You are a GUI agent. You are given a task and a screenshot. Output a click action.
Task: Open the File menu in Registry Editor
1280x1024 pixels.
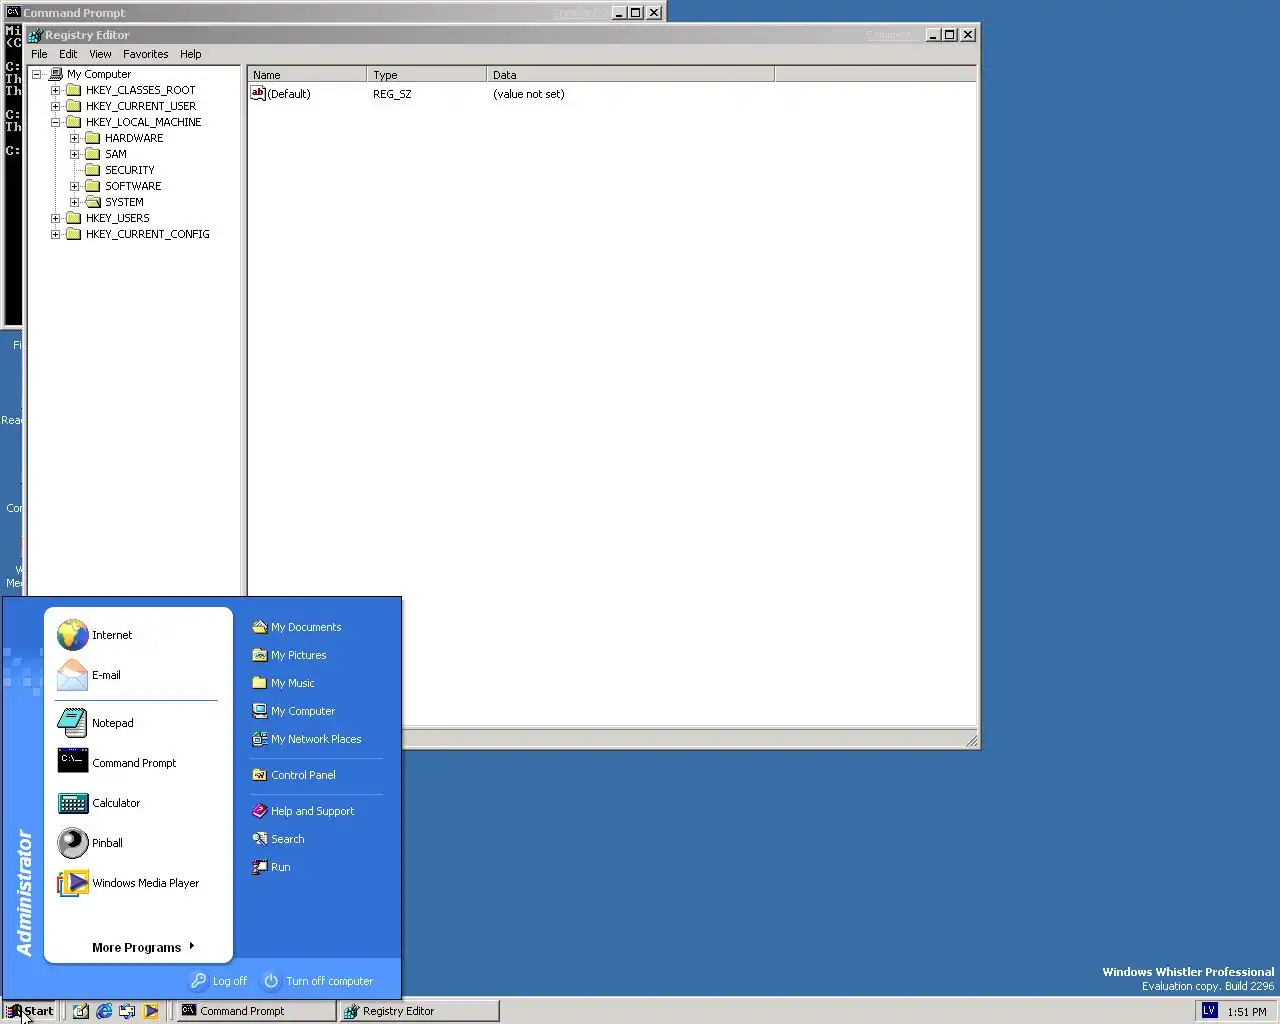click(39, 54)
